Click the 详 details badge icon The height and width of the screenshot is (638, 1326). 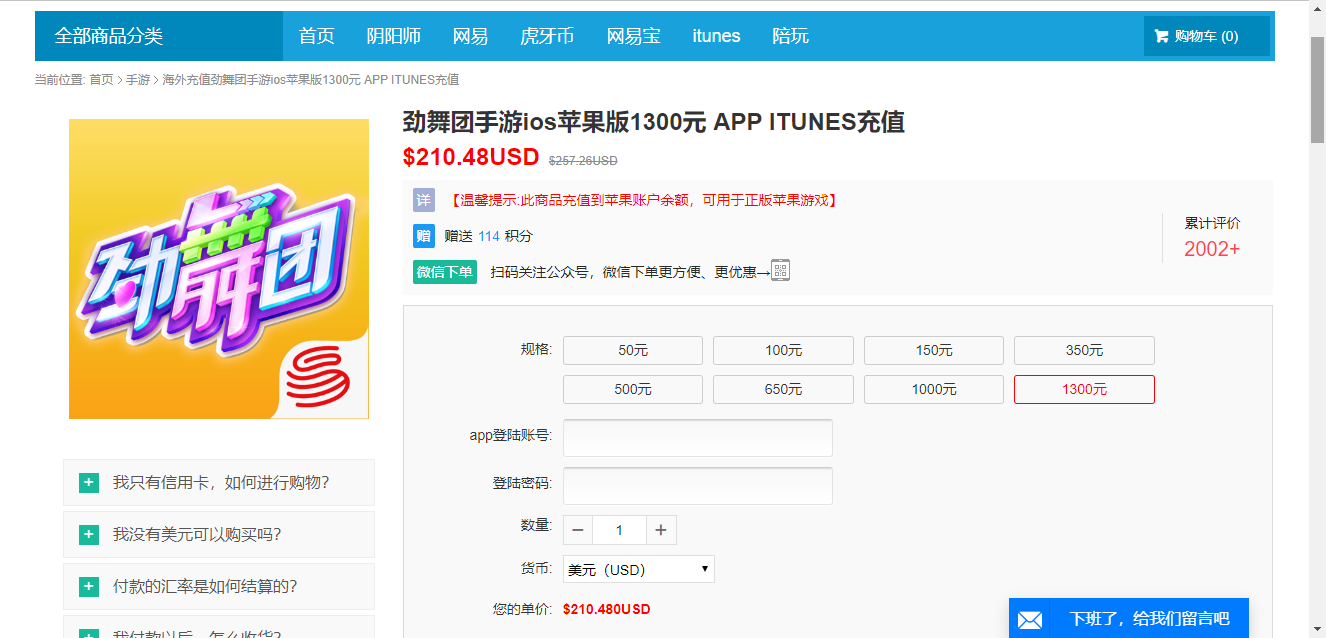pos(424,200)
